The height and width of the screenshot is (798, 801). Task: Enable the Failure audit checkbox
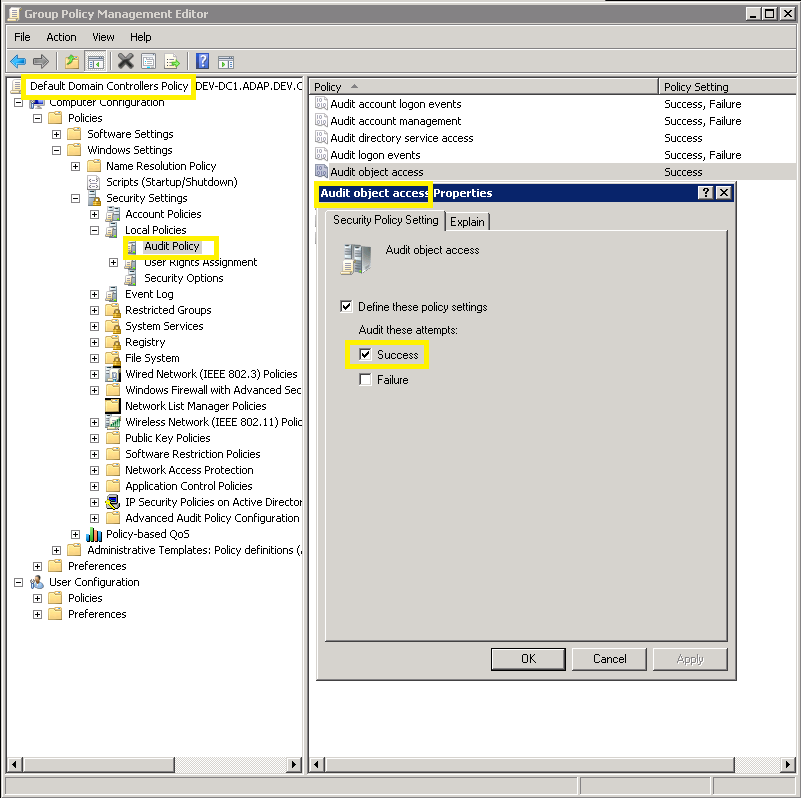[366, 379]
